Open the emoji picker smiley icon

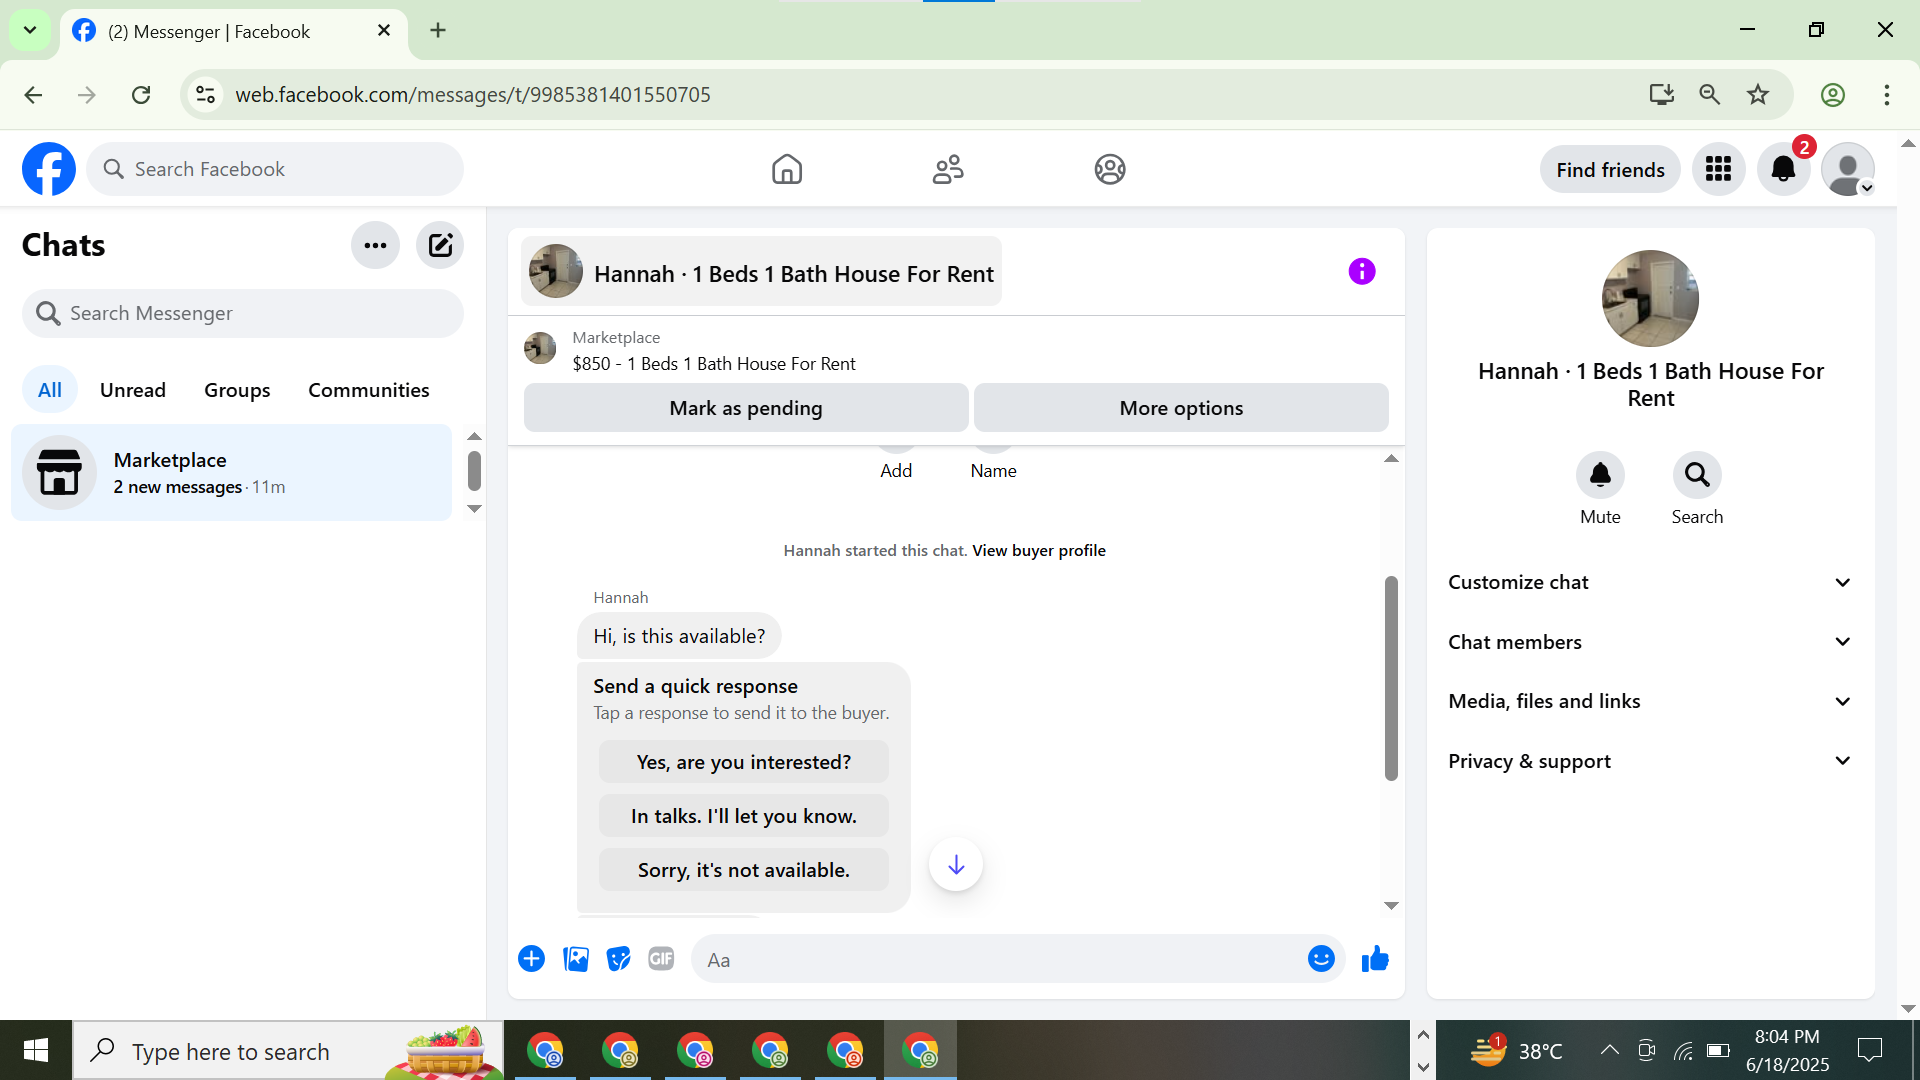click(x=1321, y=959)
